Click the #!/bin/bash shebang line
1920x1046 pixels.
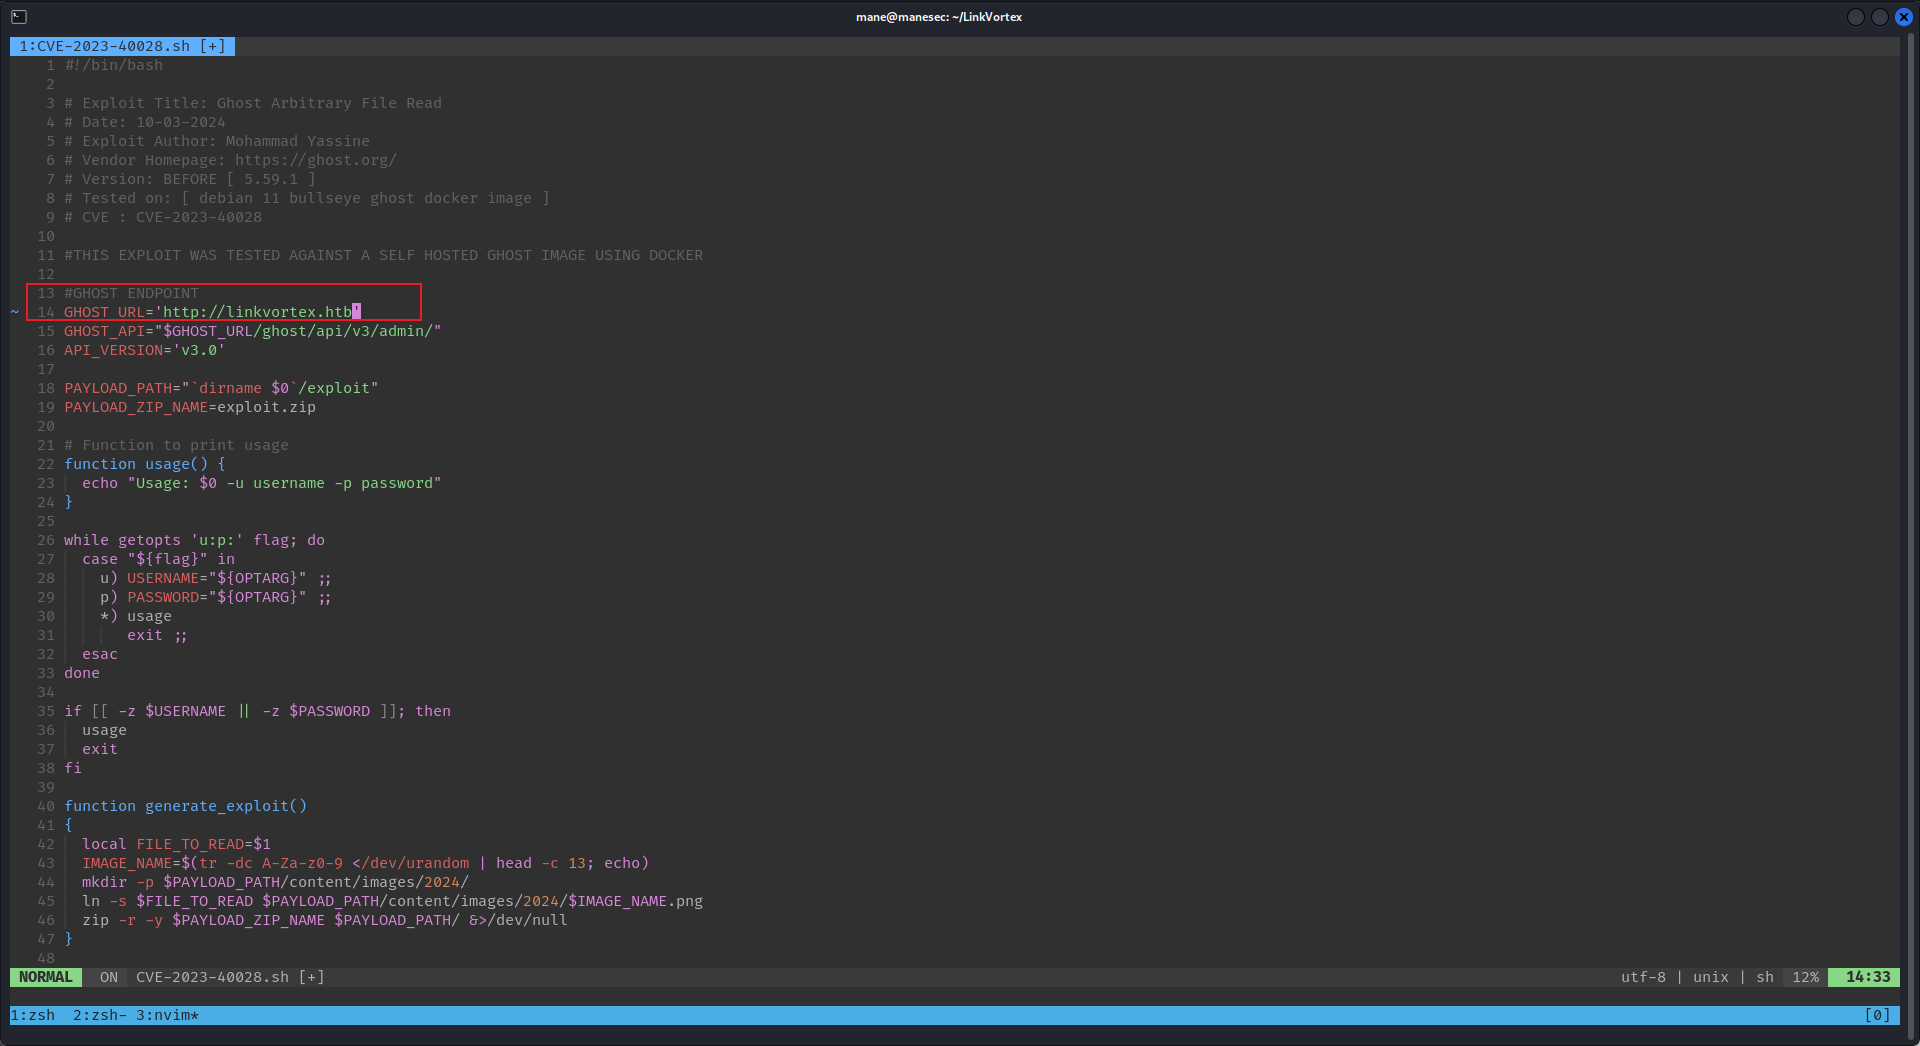tap(114, 65)
